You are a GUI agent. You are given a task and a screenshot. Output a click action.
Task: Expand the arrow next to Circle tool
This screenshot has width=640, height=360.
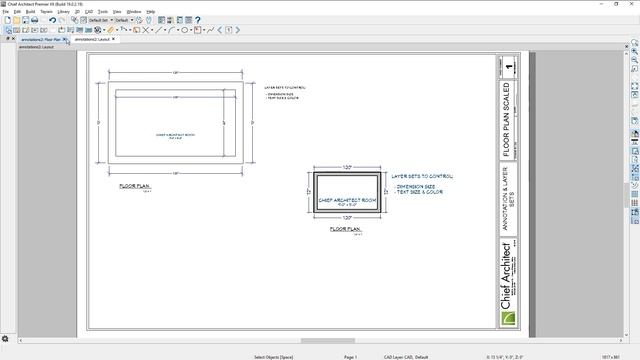coord(191,30)
